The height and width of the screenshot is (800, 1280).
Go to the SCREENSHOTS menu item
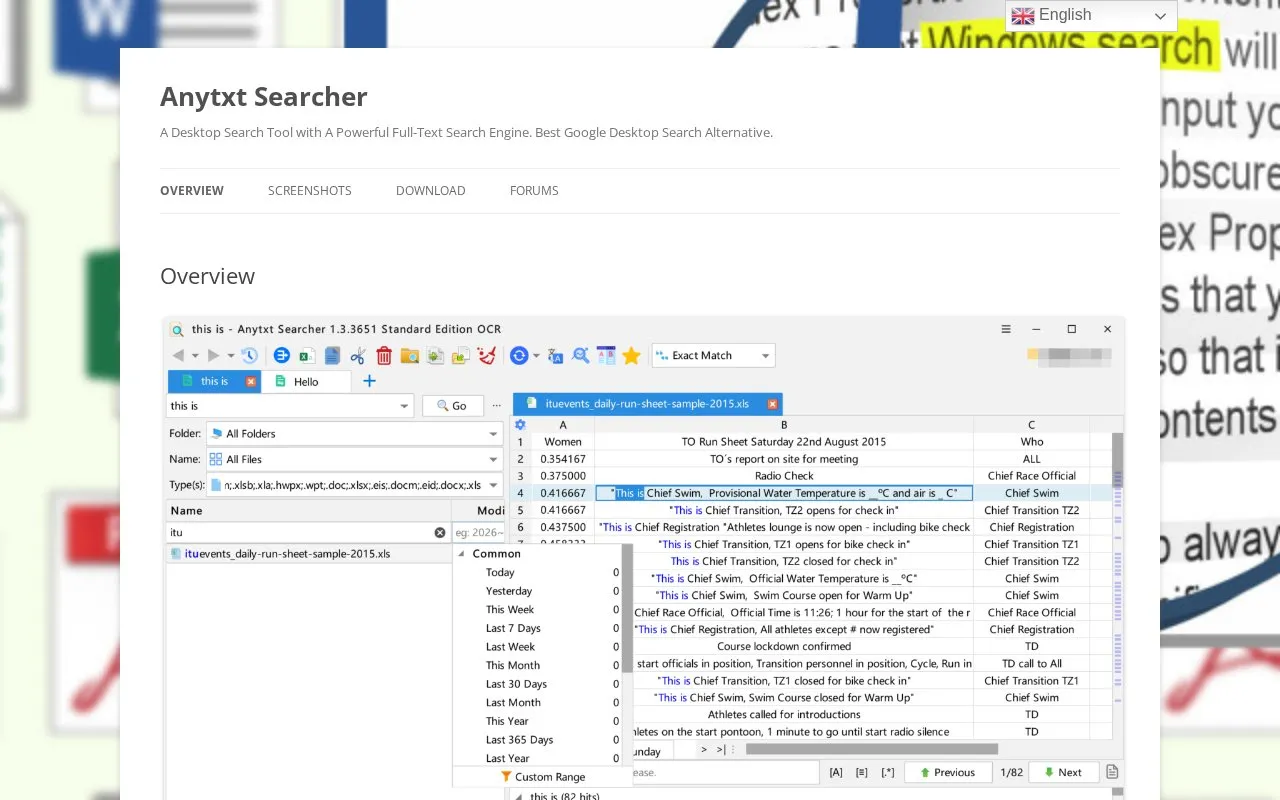pyautogui.click(x=310, y=191)
